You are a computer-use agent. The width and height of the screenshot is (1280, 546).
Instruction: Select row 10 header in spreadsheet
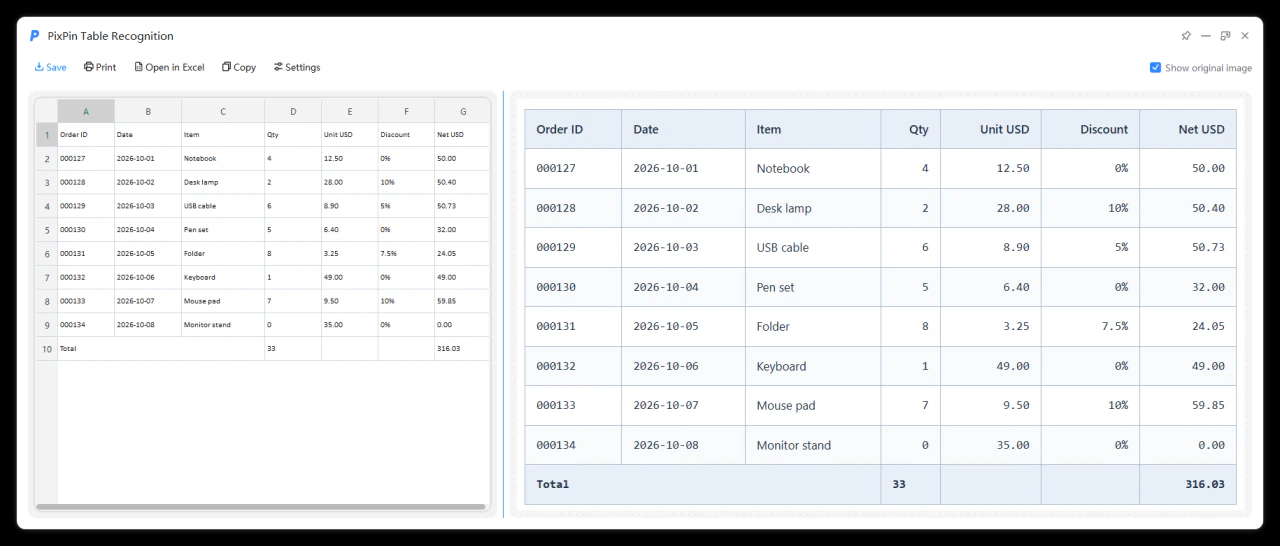[47, 348]
